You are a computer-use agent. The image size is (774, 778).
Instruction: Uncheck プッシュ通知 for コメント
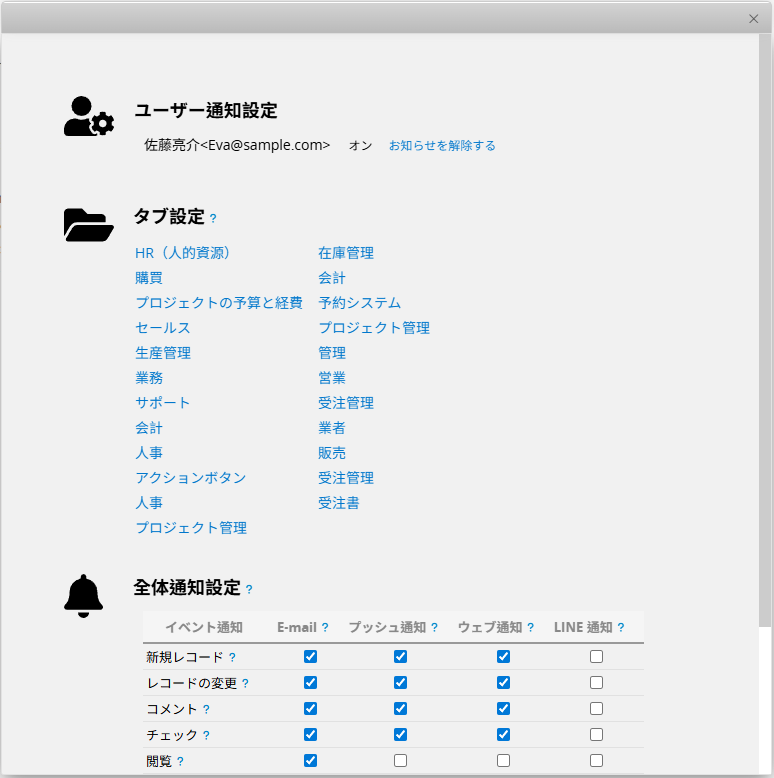click(400, 709)
